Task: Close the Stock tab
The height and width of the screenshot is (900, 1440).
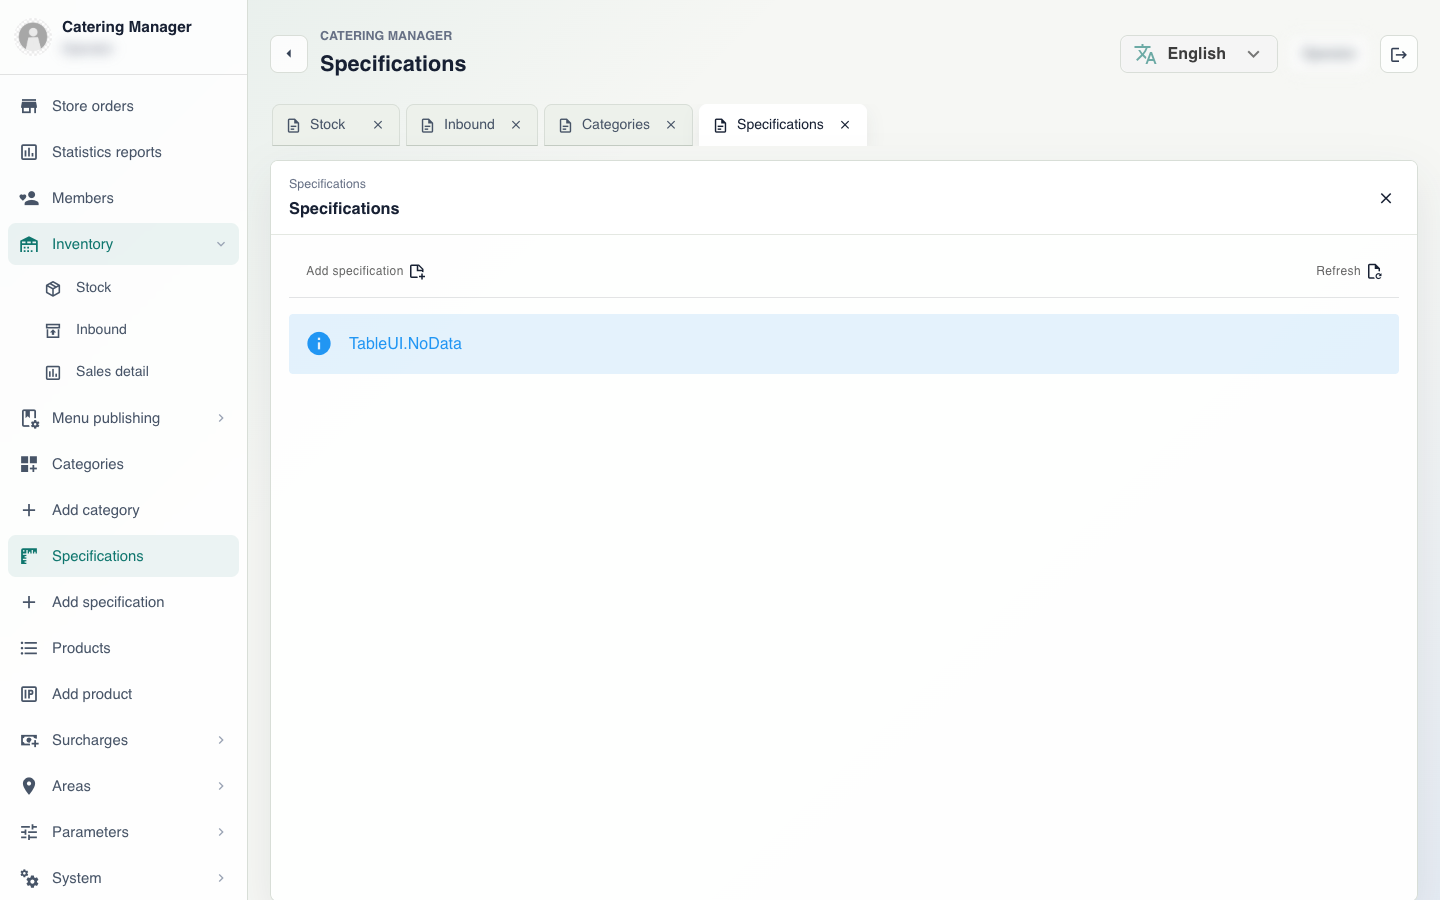Action: pyautogui.click(x=378, y=125)
